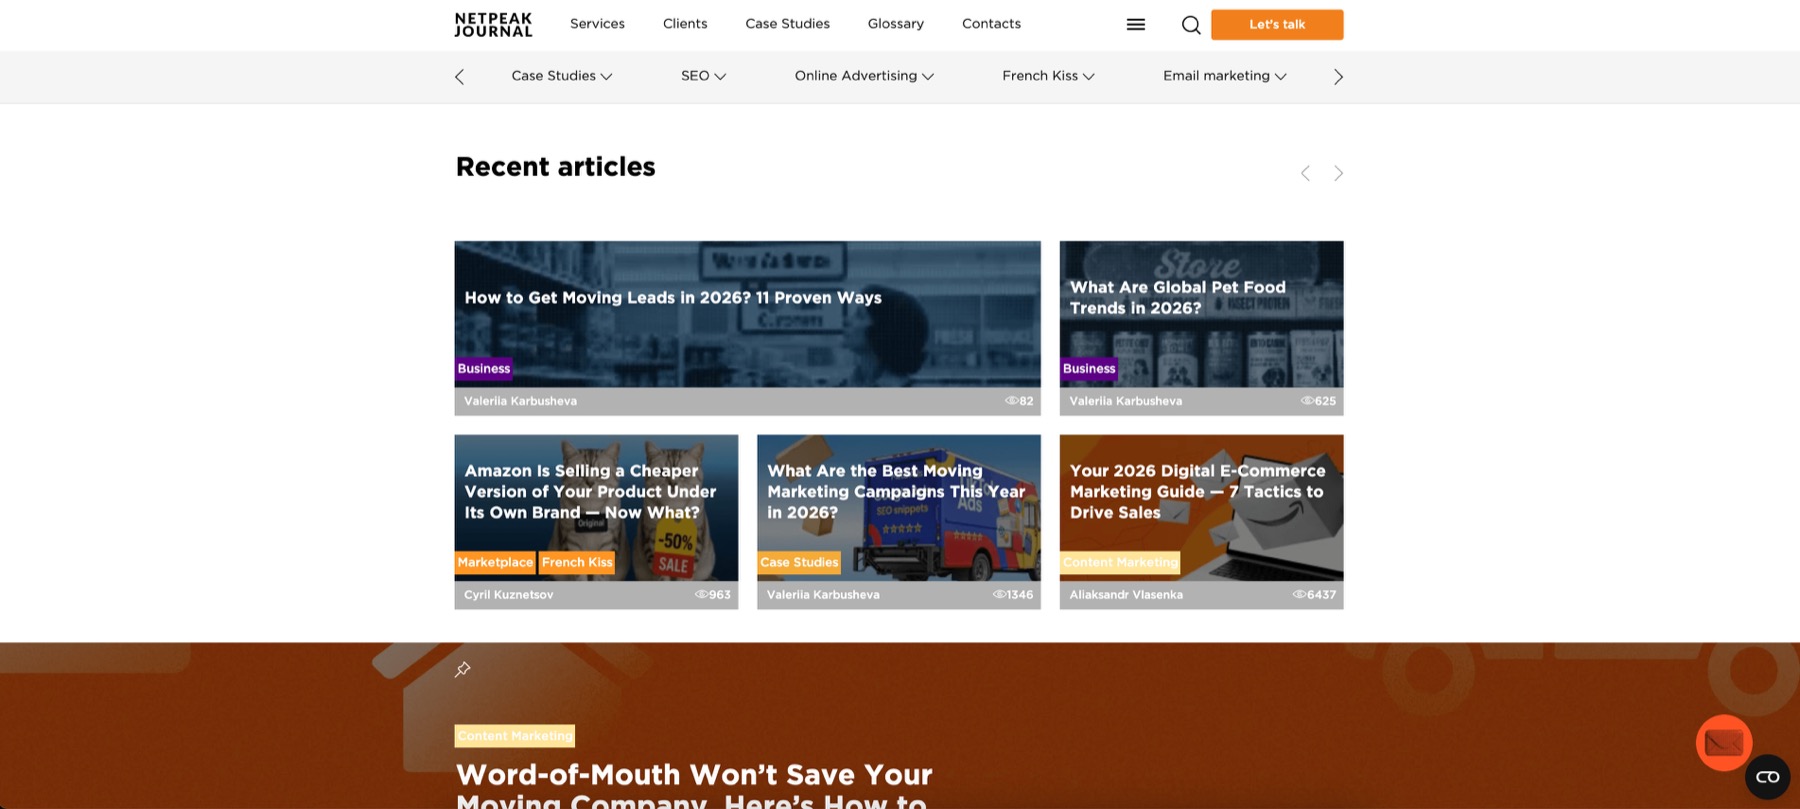Click the 82 views count on the Moving Leads card

[x=1019, y=401]
